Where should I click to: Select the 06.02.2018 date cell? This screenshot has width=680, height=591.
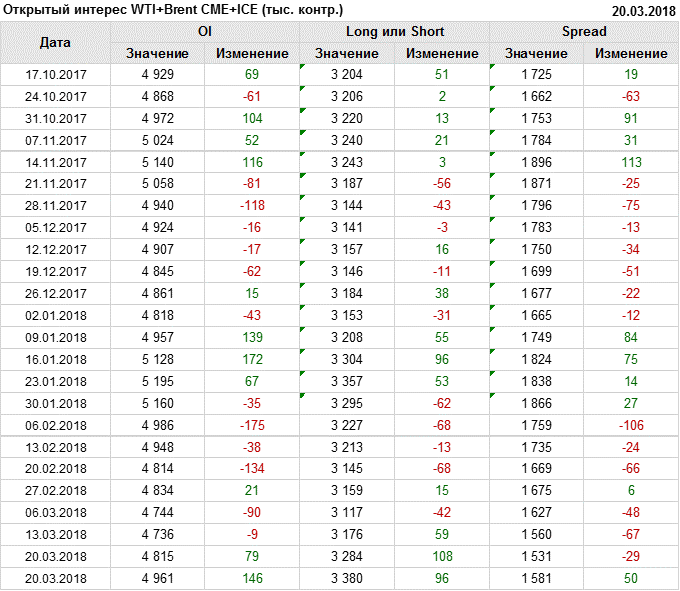(55, 425)
